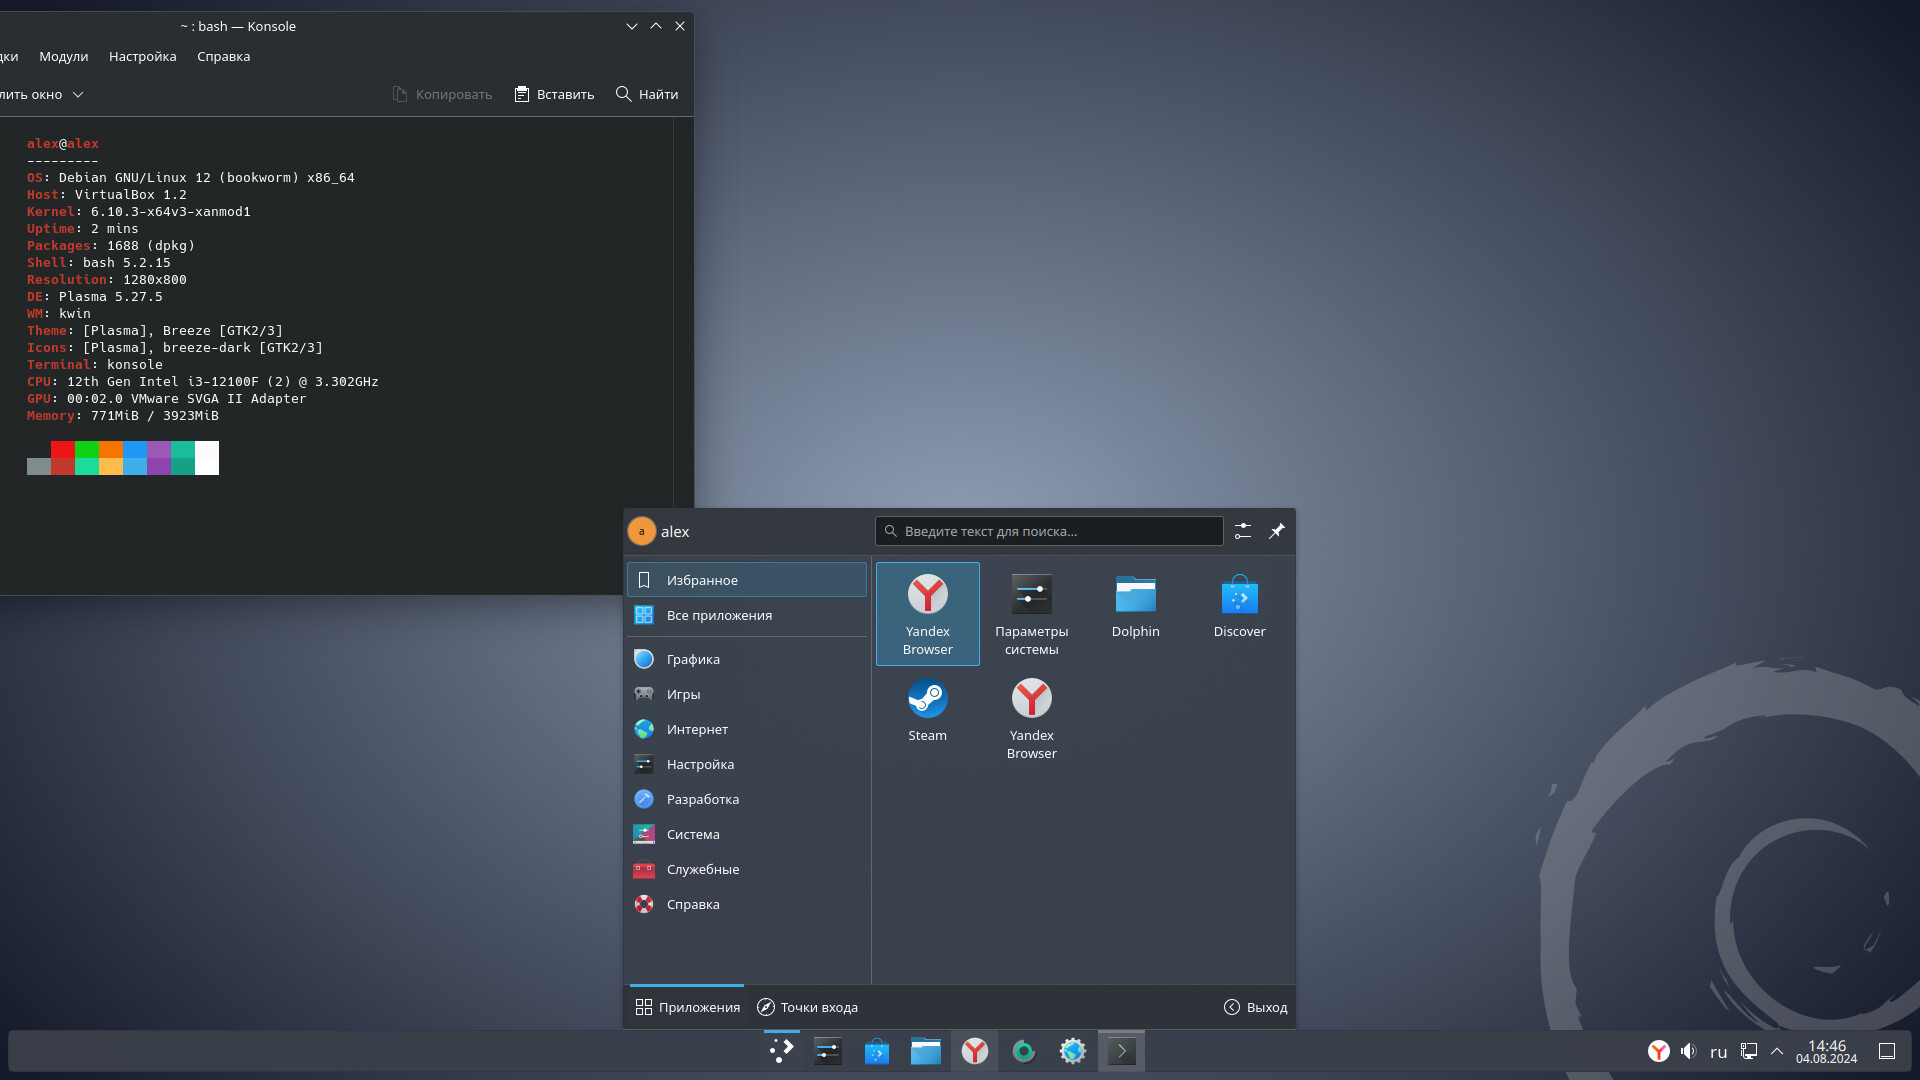The height and width of the screenshot is (1080, 1920).
Task: Click the application launcher taskbar icon
Action: pyautogui.click(x=781, y=1051)
